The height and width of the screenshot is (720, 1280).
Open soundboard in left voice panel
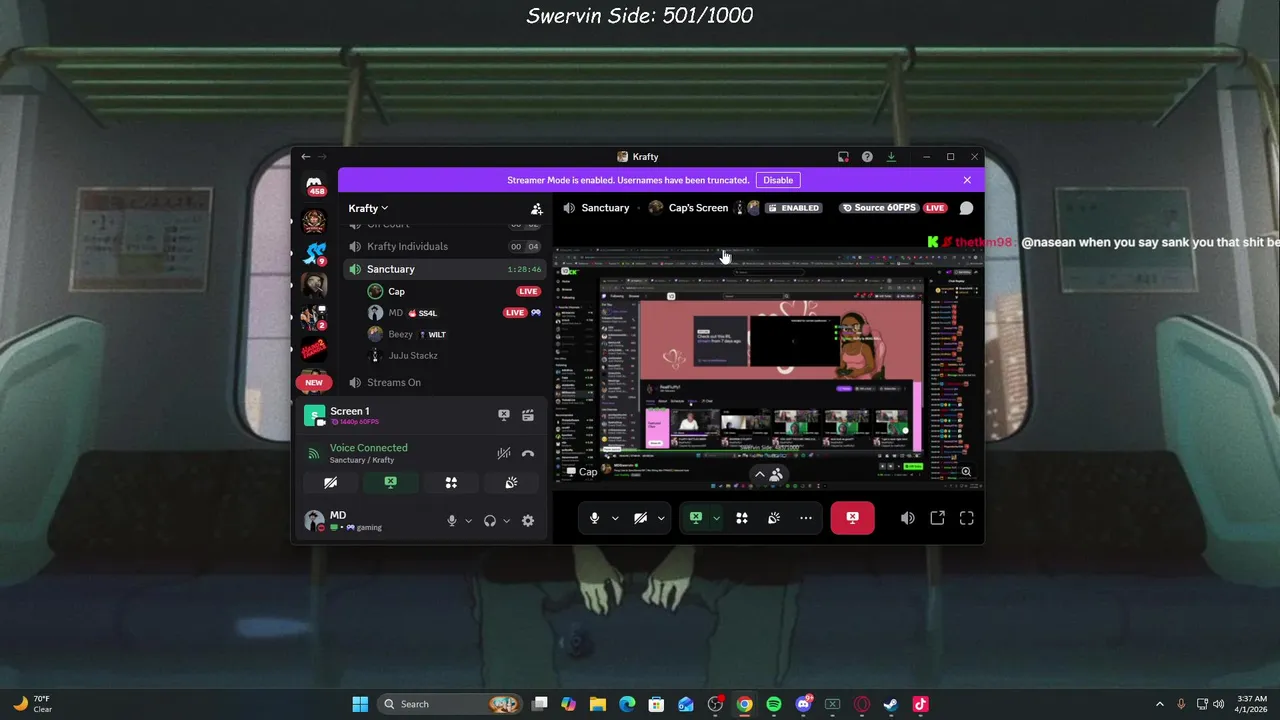[511, 482]
